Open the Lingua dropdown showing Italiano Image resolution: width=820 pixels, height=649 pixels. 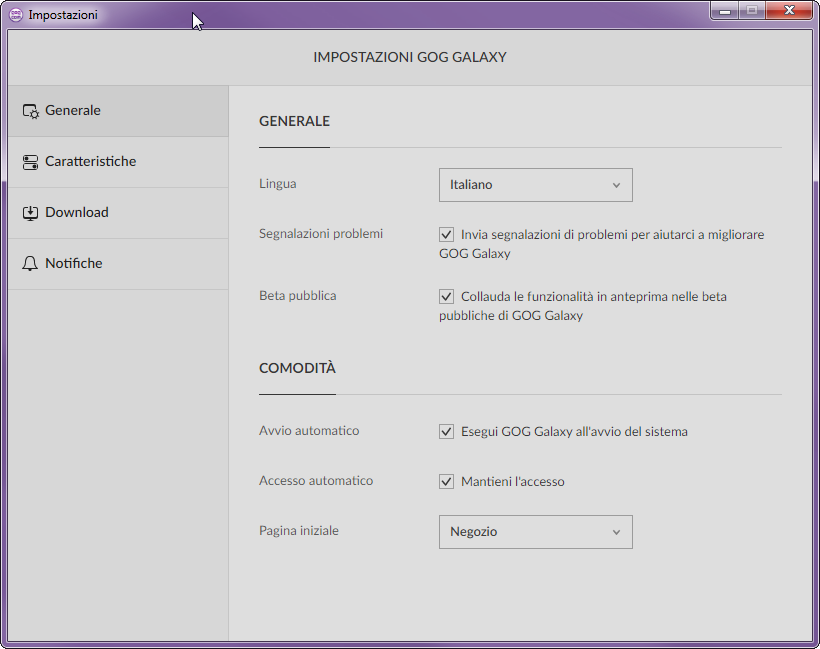(x=536, y=185)
